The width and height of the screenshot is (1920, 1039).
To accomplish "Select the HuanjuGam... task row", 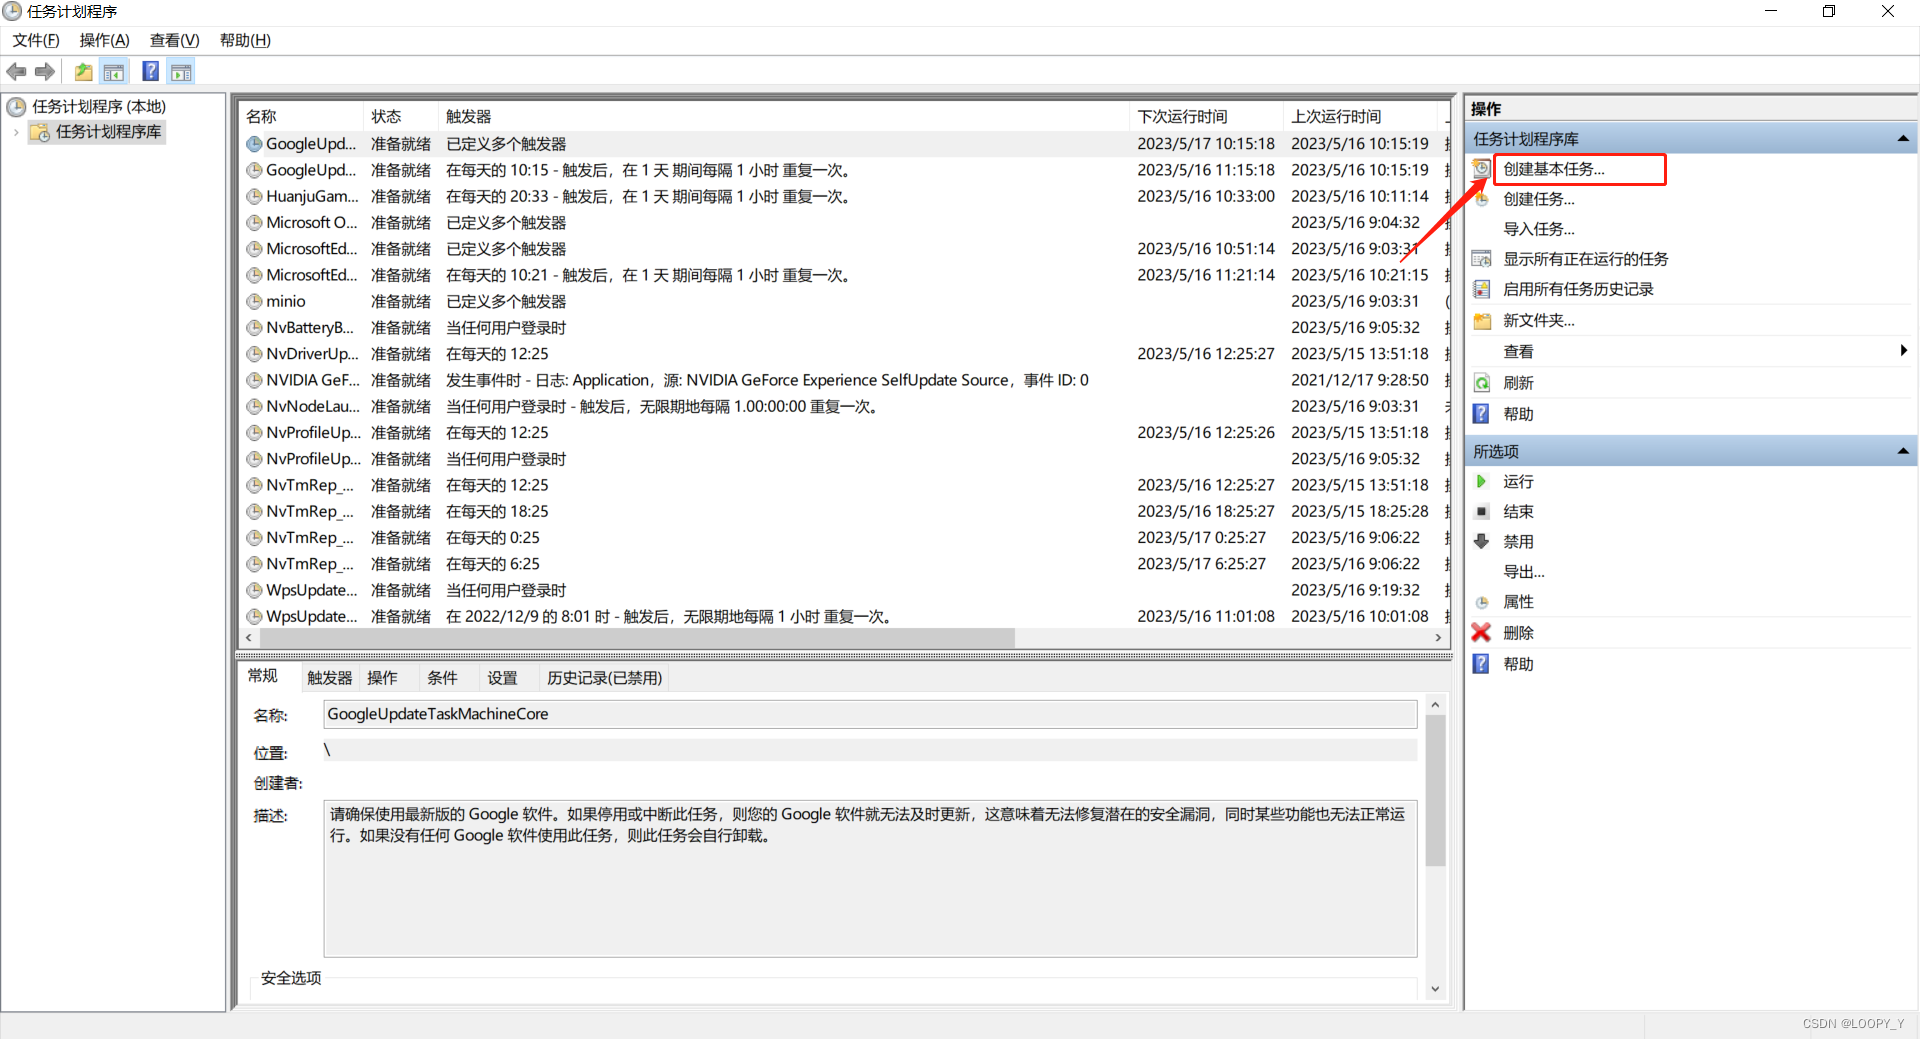I will [845, 196].
